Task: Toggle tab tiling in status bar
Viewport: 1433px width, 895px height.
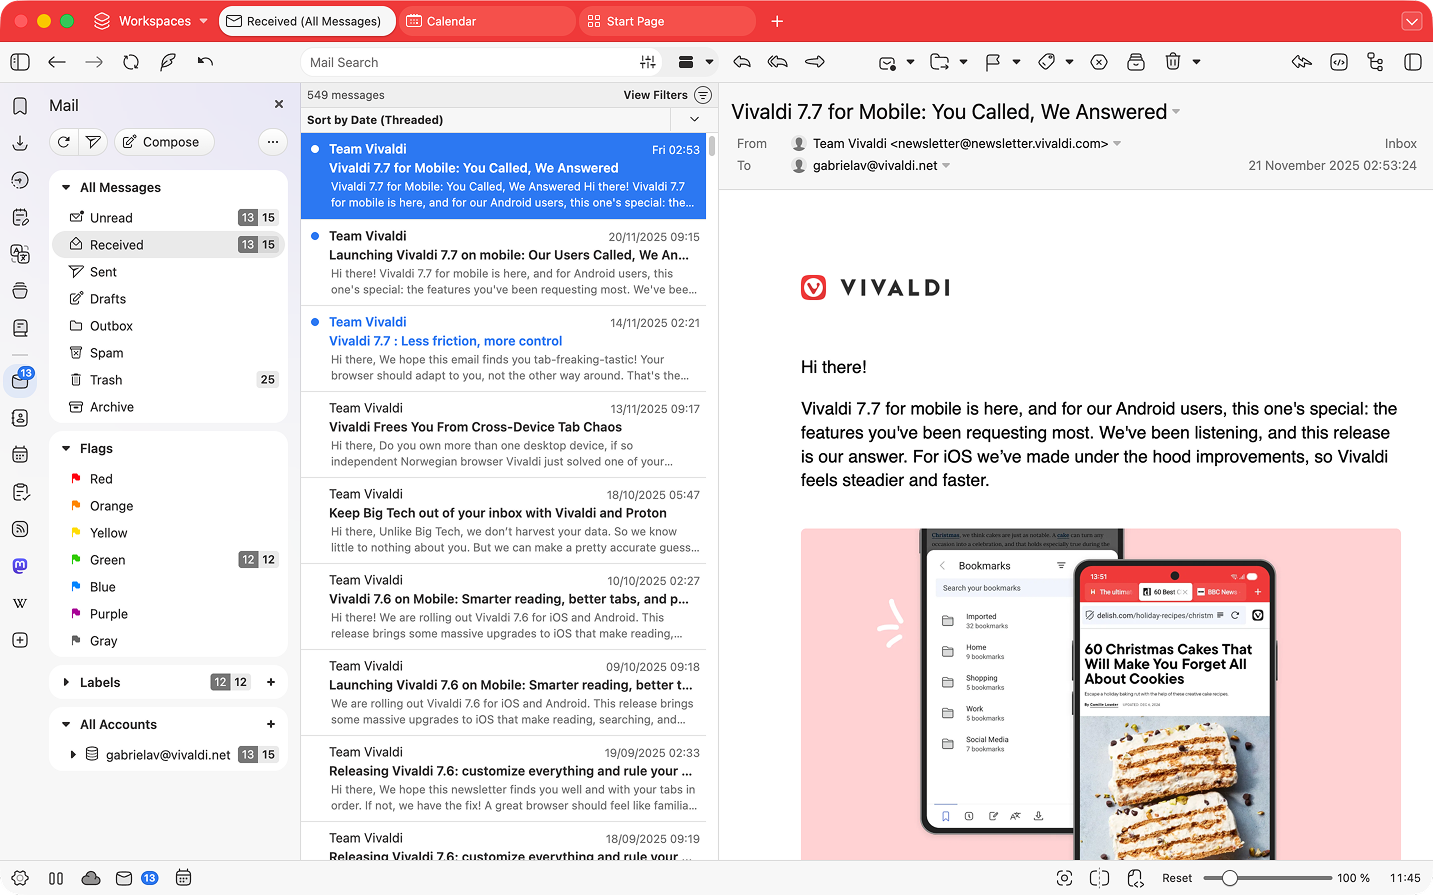Action: coord(1099,878)
